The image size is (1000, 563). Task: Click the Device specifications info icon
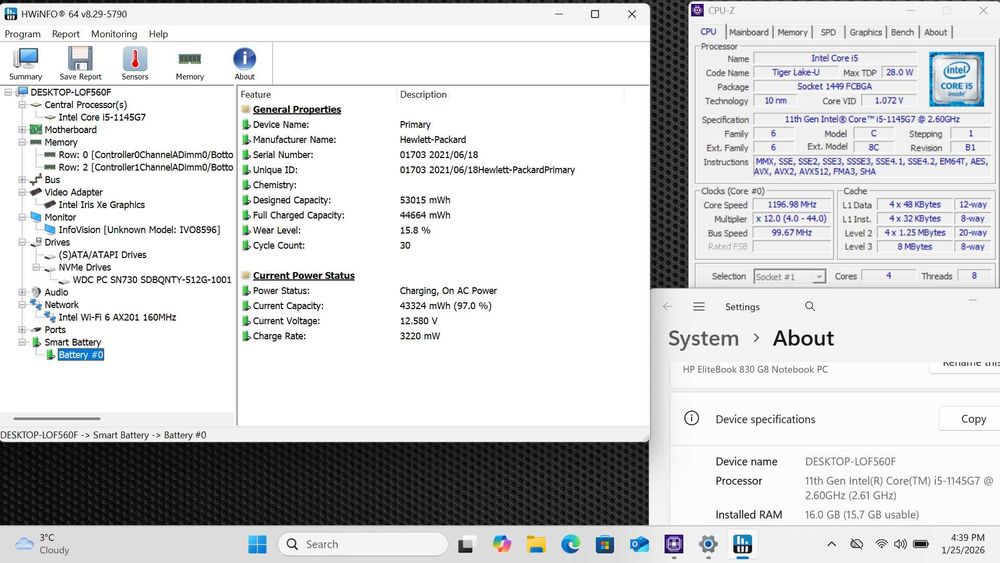click(x=691, y=418)
